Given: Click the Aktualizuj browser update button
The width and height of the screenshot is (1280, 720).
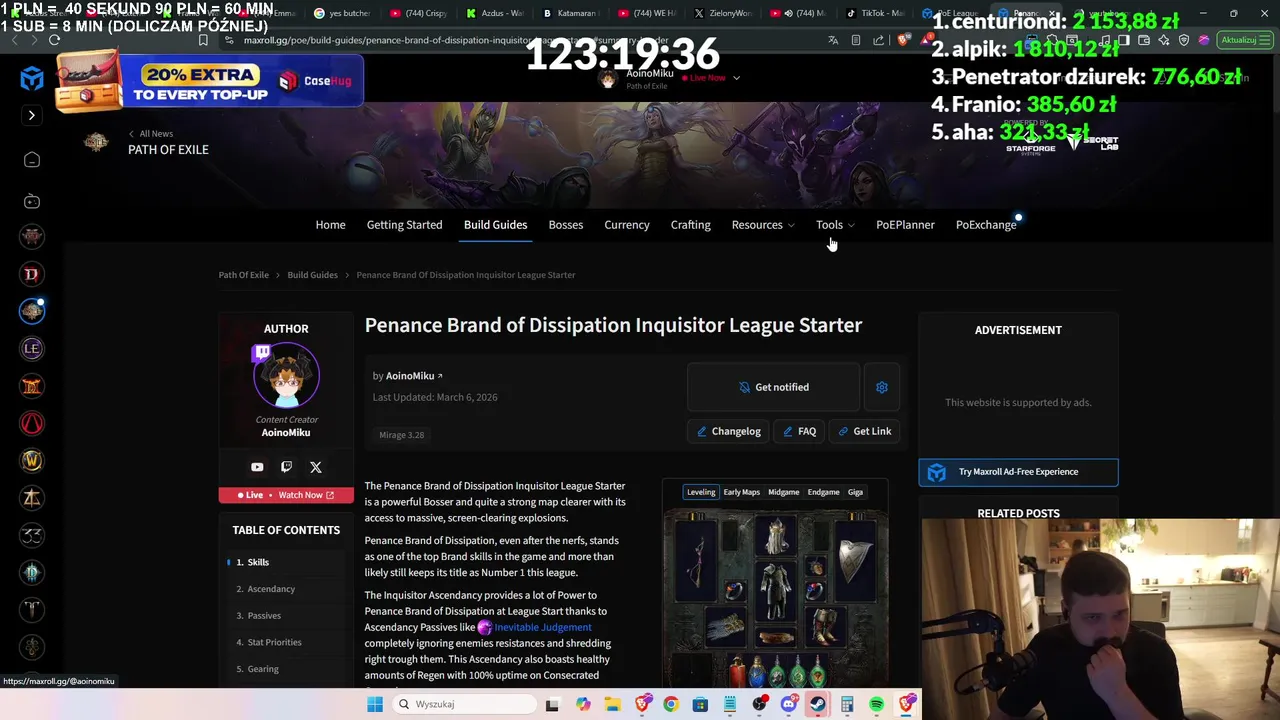Looking at the screenshot, I should coord(1243,40).
